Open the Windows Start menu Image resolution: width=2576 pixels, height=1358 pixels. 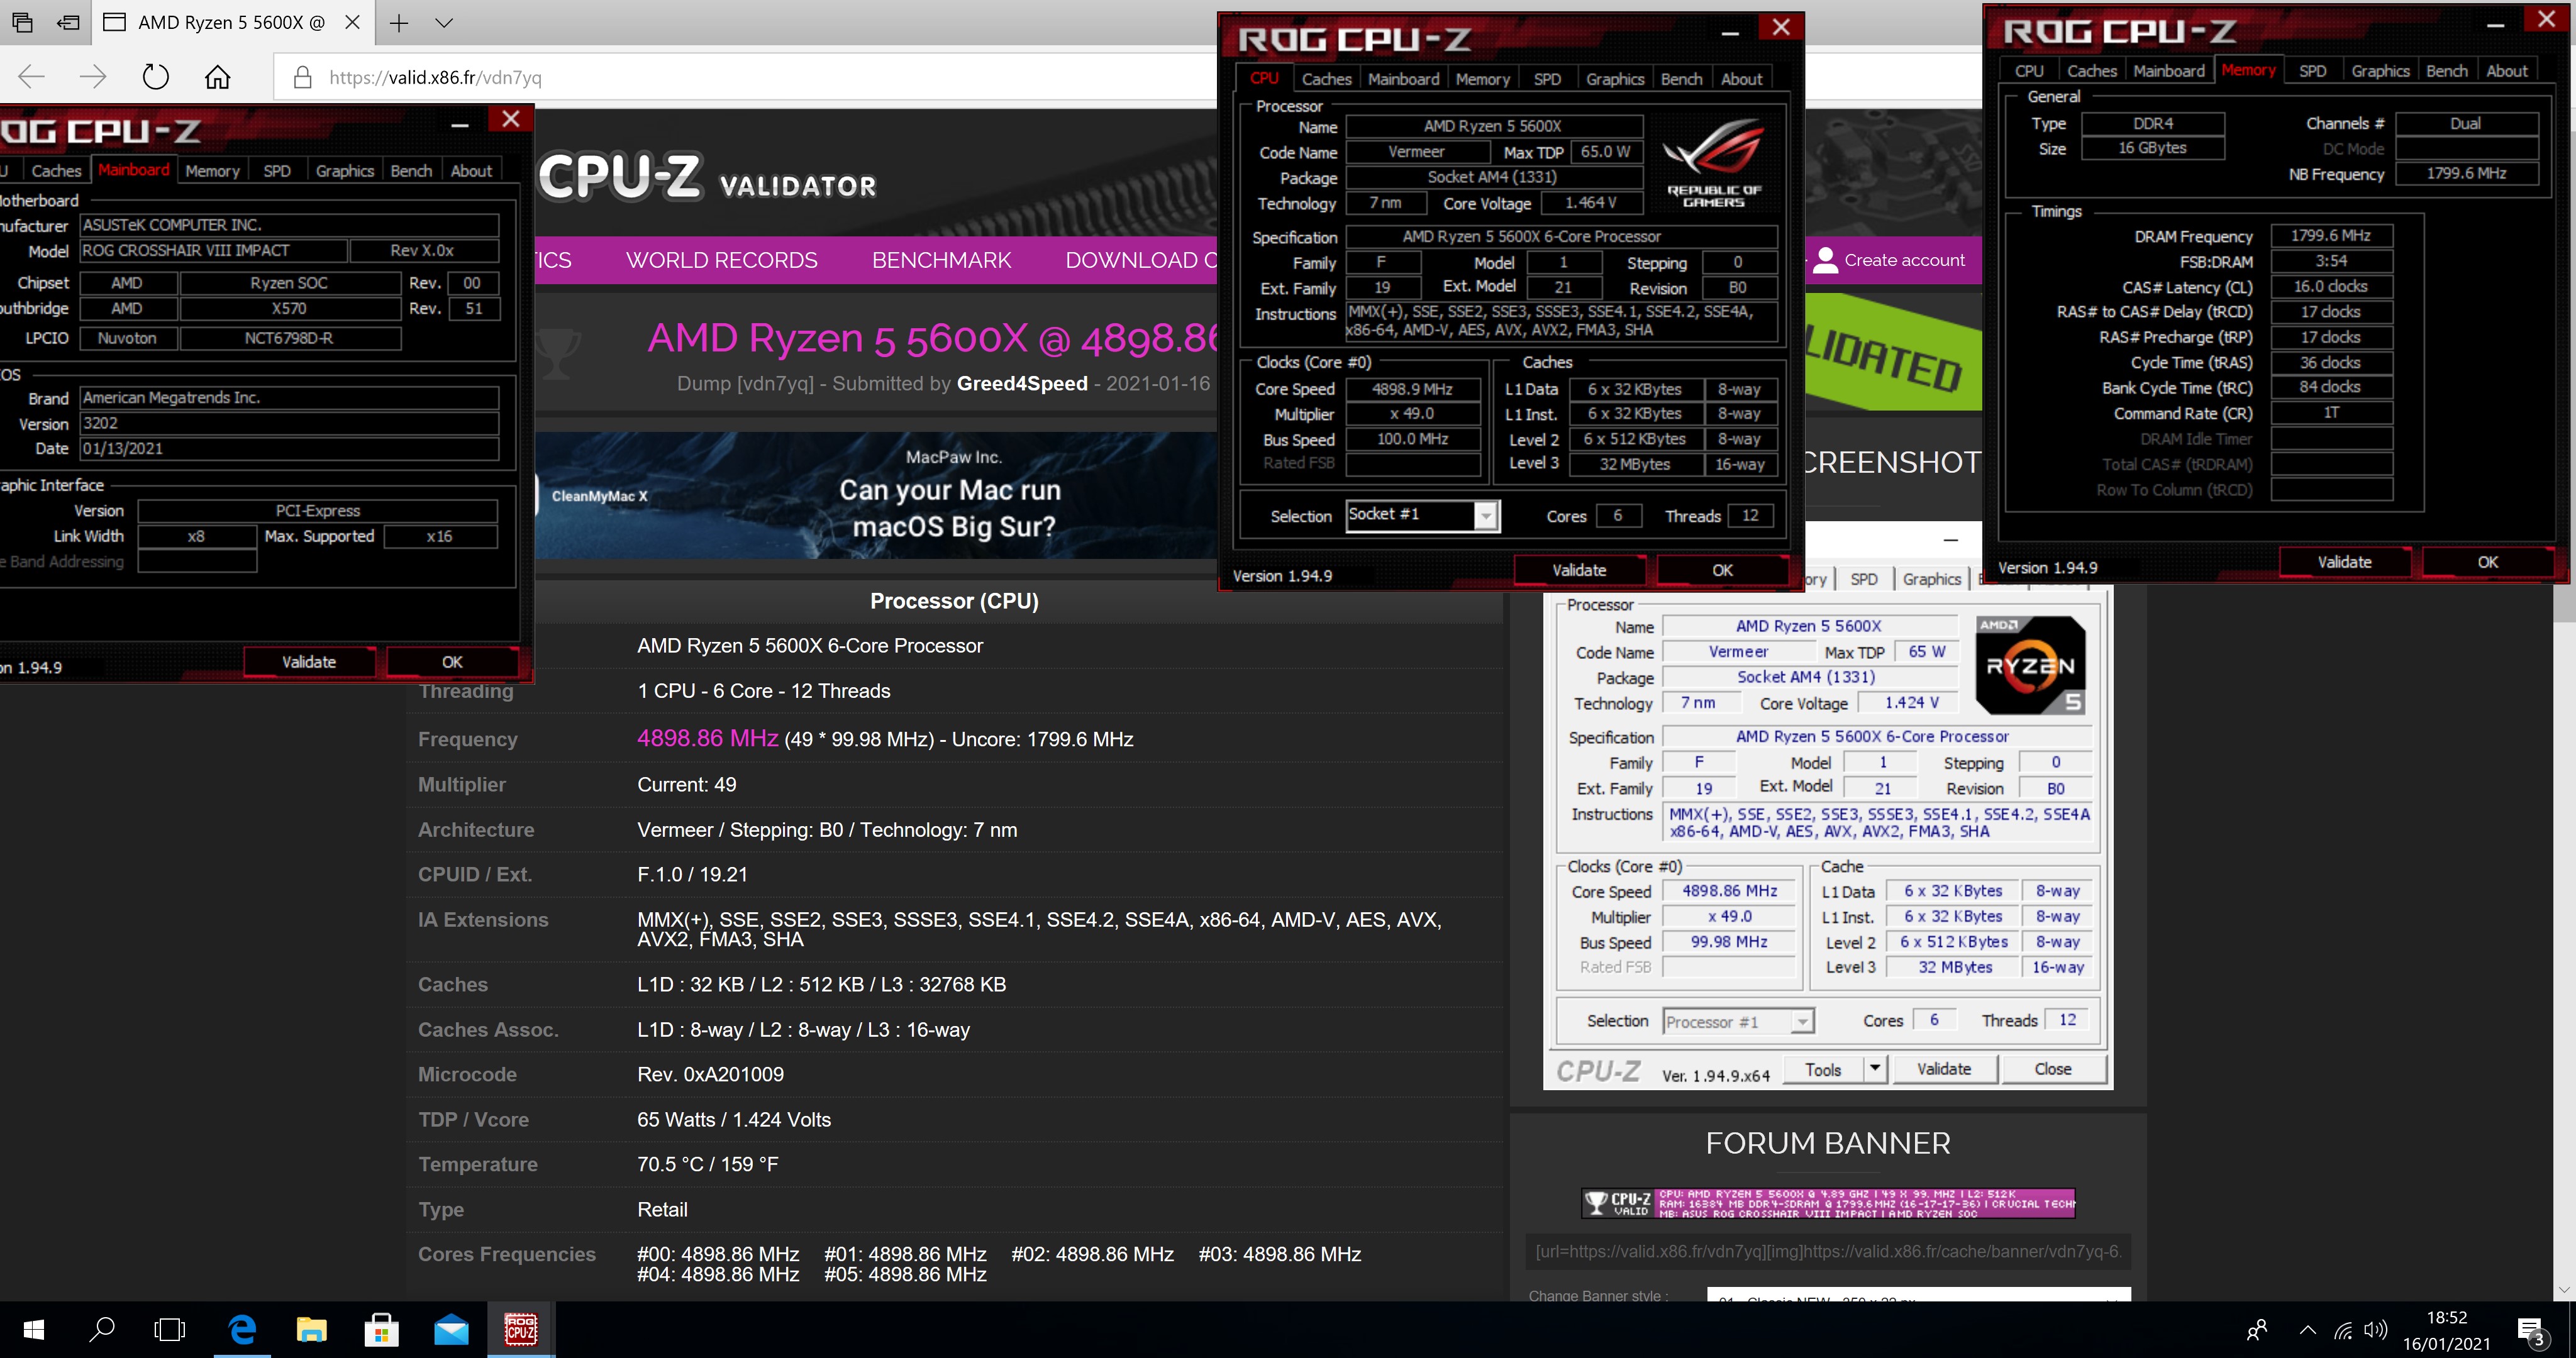click(x=33, y=1330)
